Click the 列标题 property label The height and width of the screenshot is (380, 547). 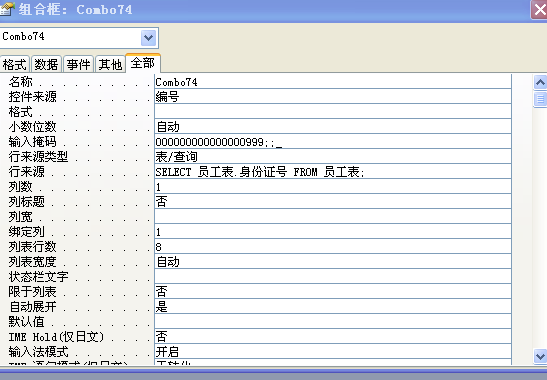click(27, 202)
